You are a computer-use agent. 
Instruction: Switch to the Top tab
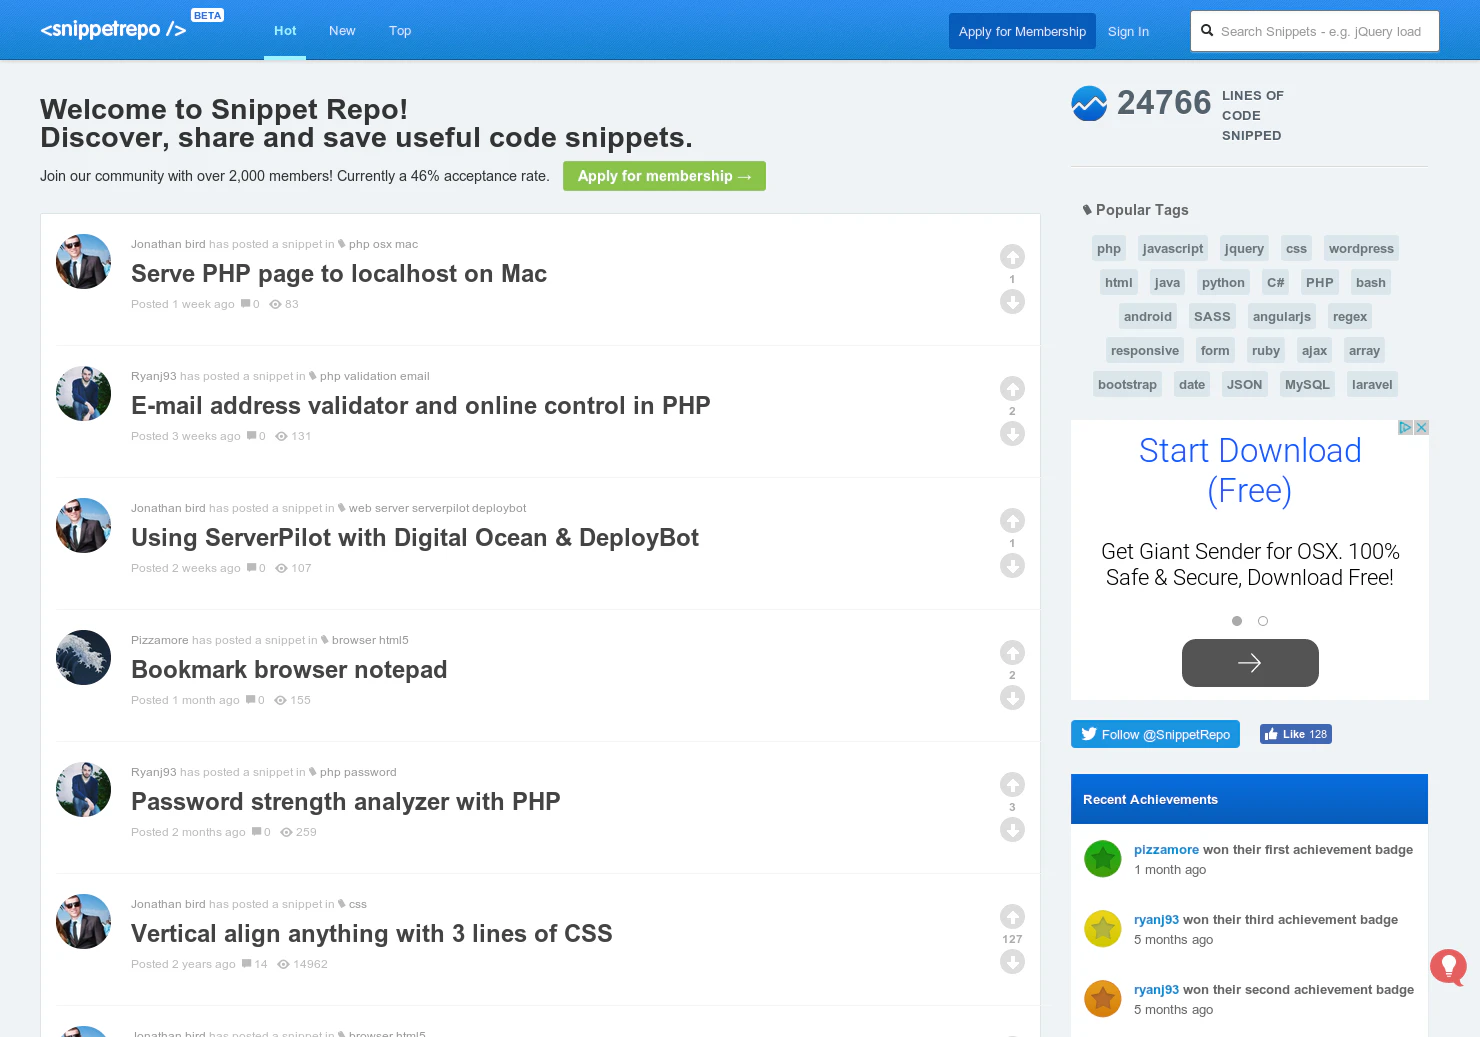click(x=400, y=30)
